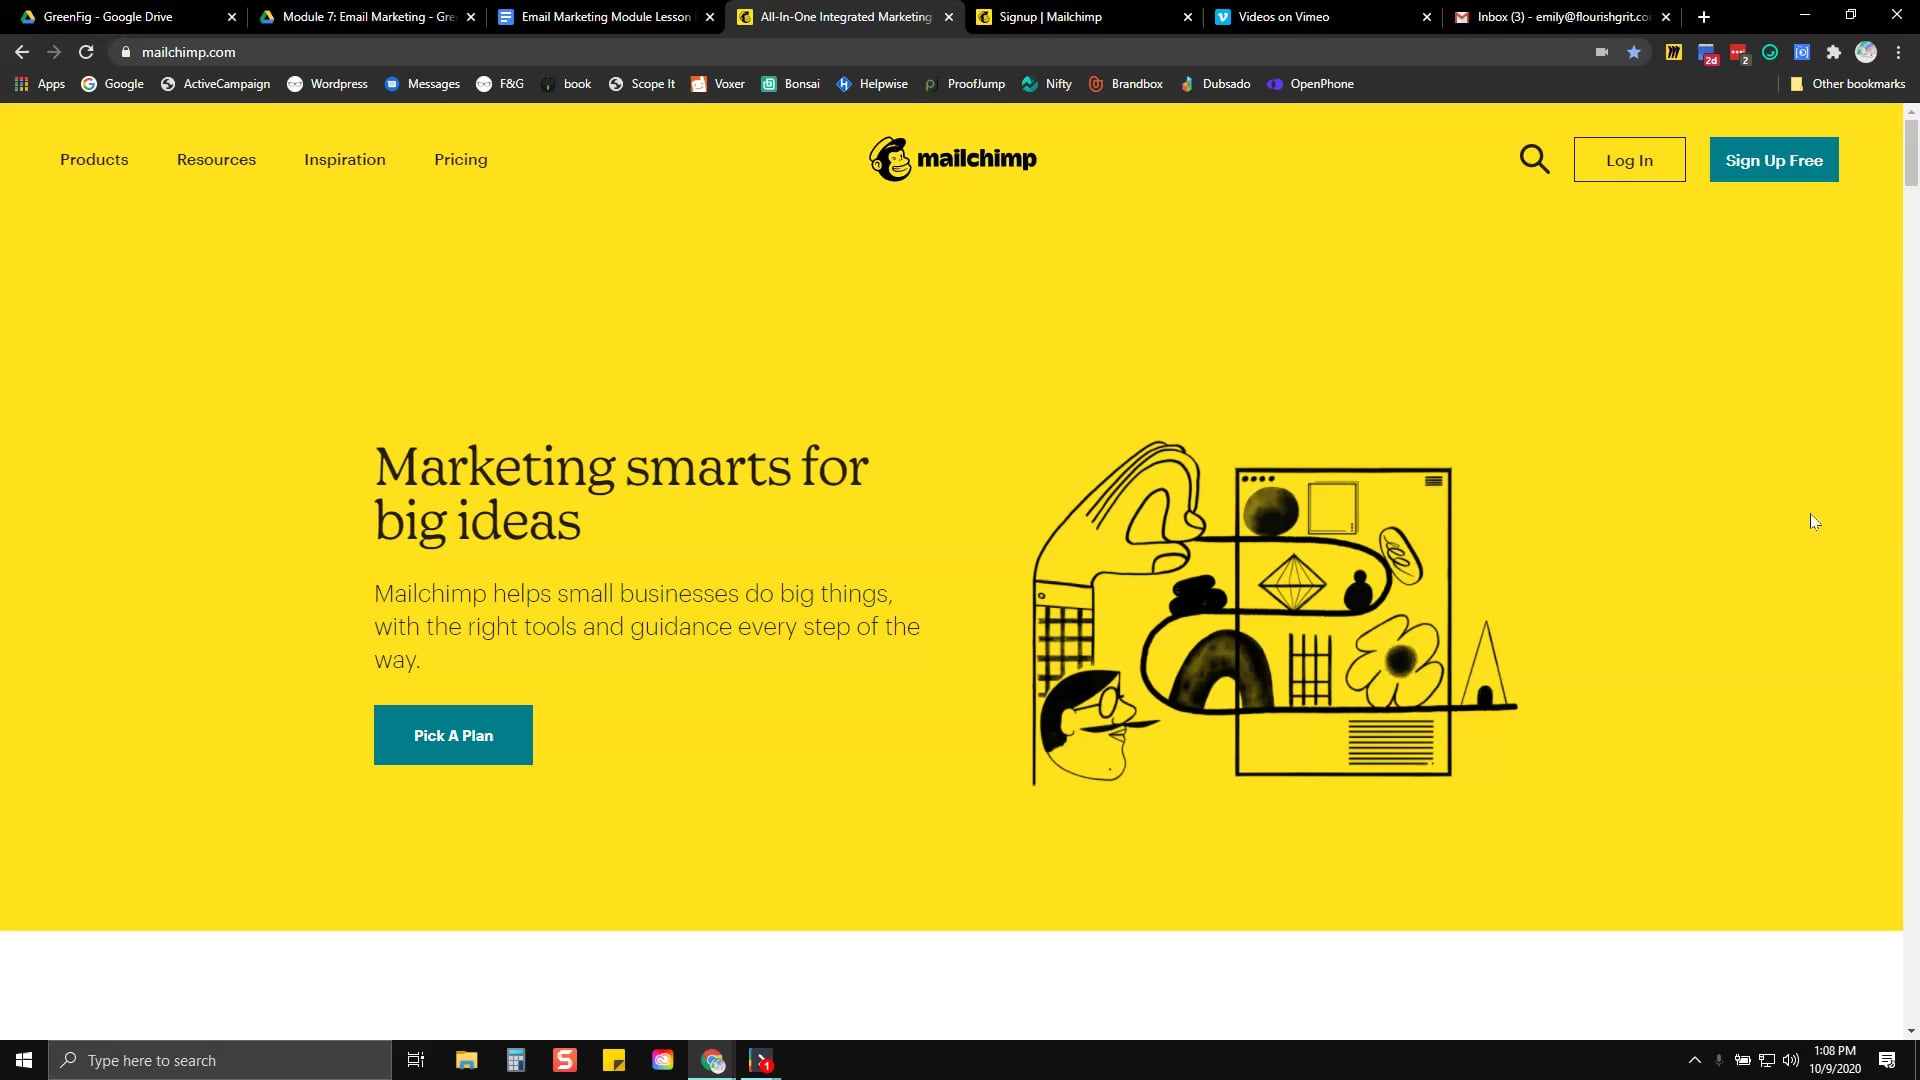Screen dimensions: 1920x1080
Task: Bookmark this page with the star icon
Action: point(1634,52)
